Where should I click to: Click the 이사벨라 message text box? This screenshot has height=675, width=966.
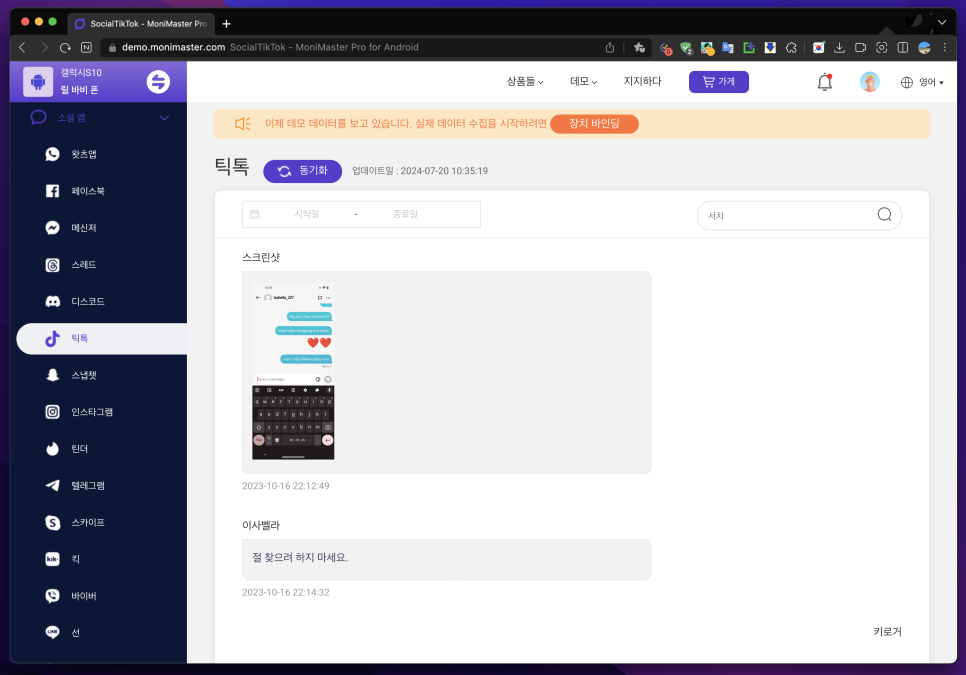pyautogui.click(x=447, y=559)
